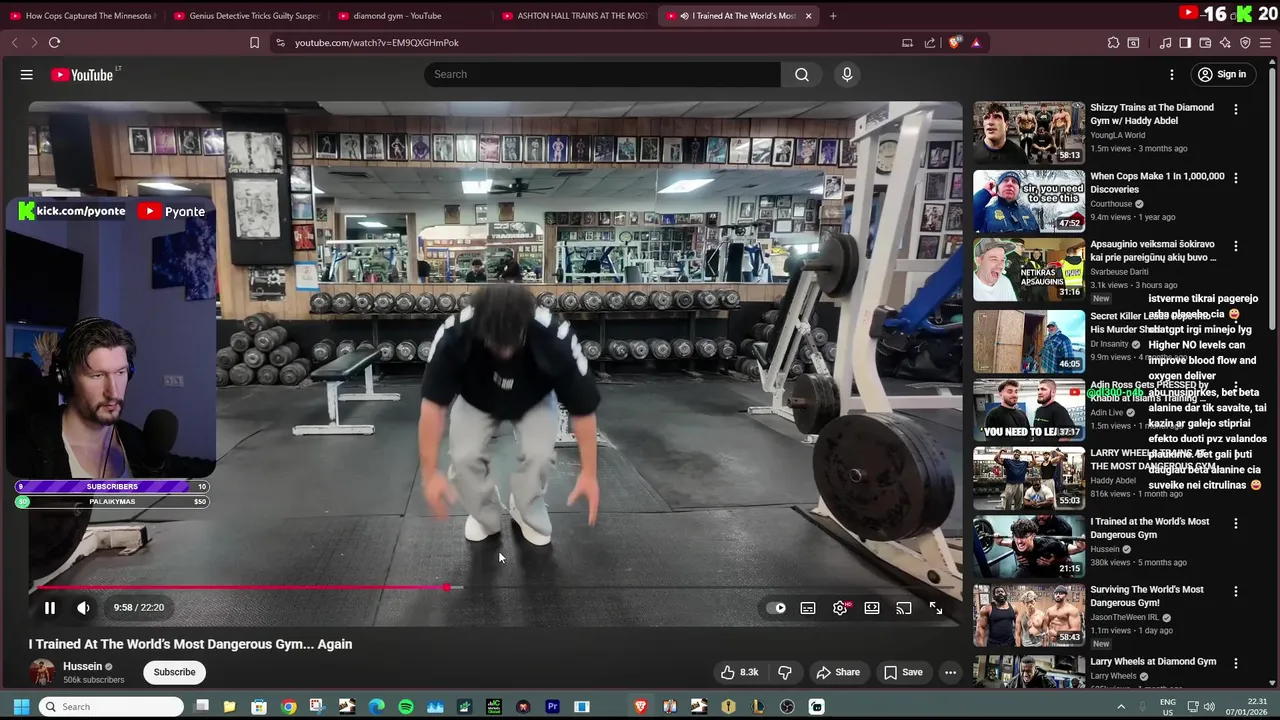This screenshot has height=720, width=1280.
Task: Show hidden system tray icons
Action: (x=1121, y=707)
